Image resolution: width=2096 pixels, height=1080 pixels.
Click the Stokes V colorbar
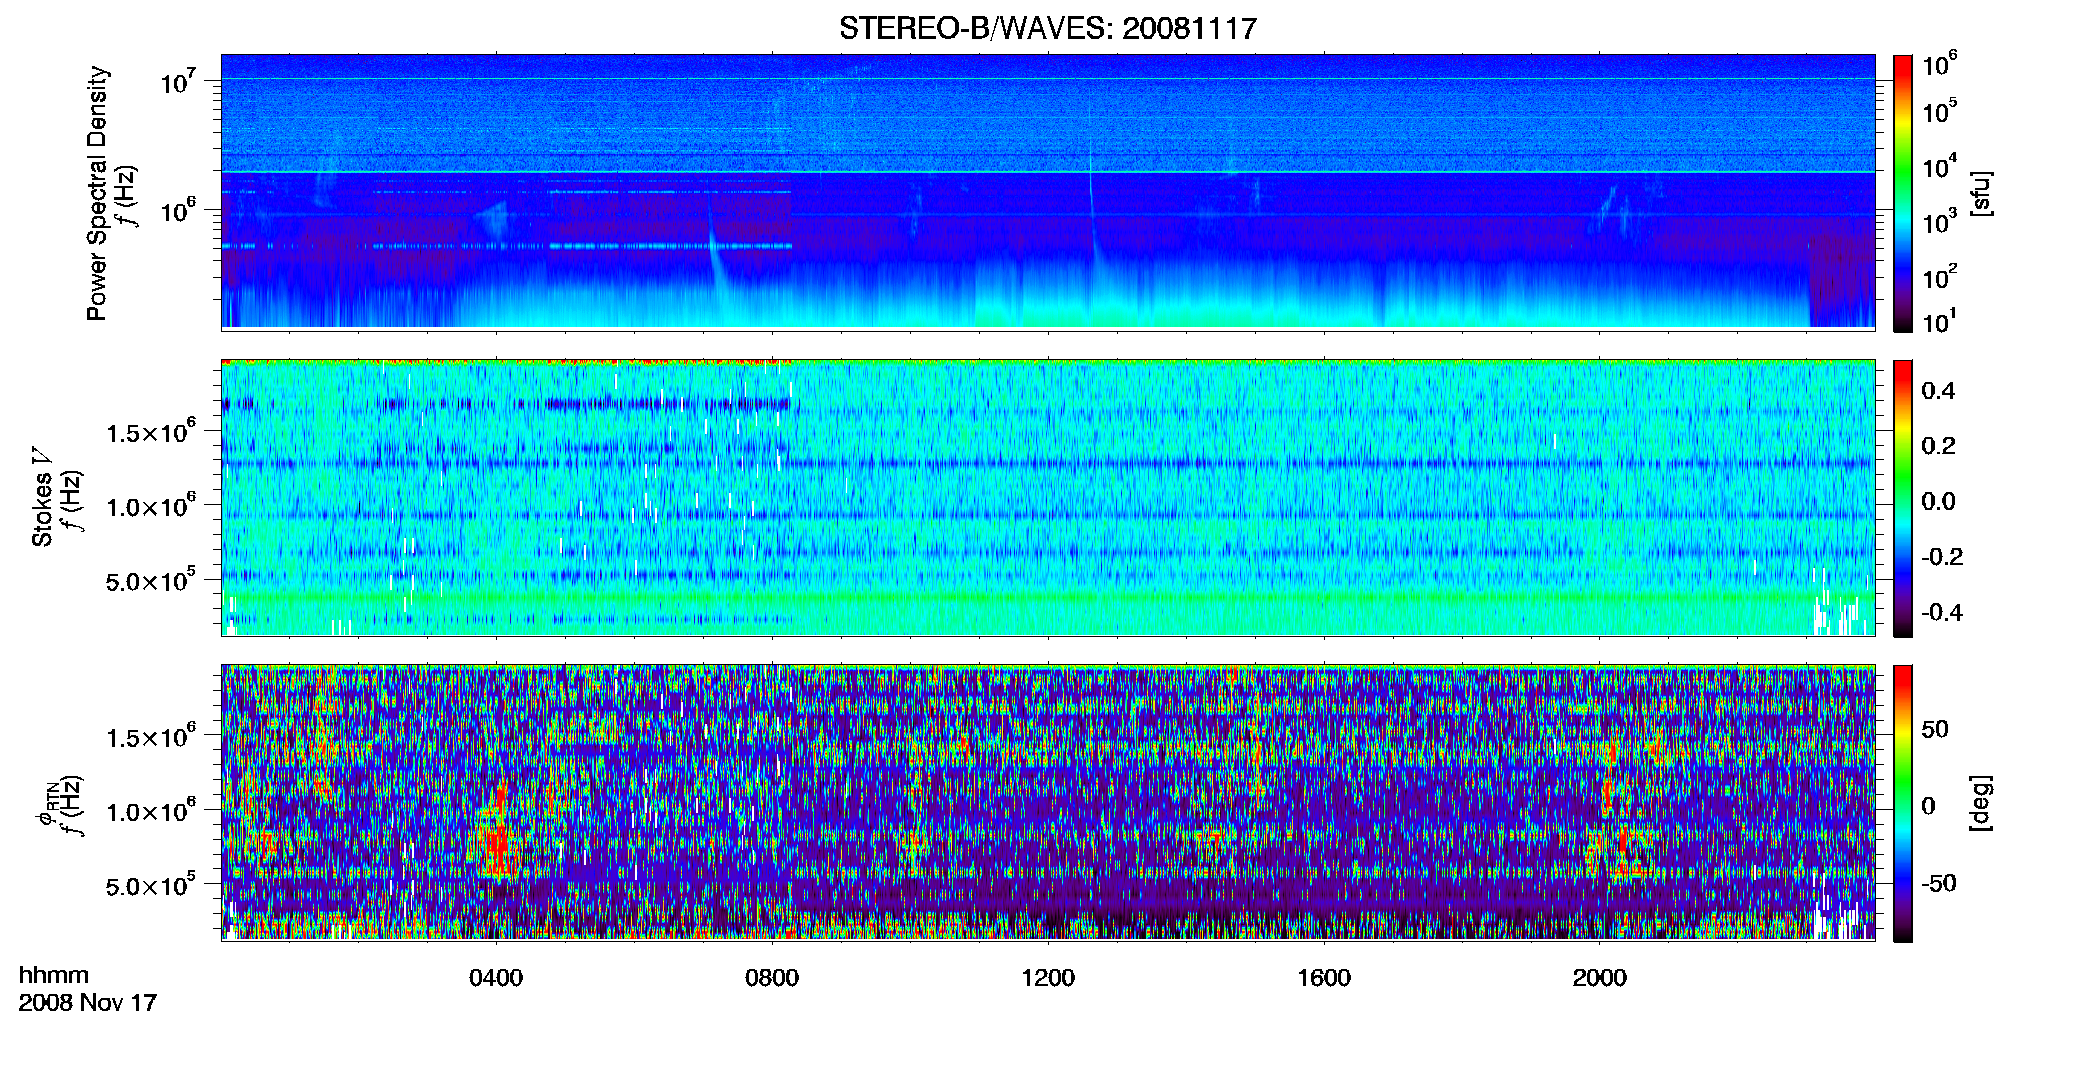coord(1903,498)
